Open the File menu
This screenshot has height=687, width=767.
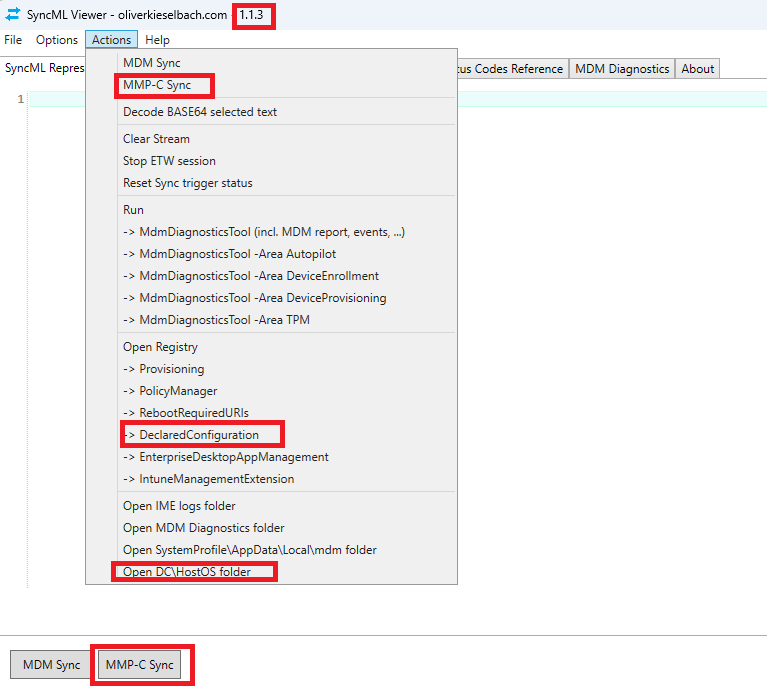[13, 40]
